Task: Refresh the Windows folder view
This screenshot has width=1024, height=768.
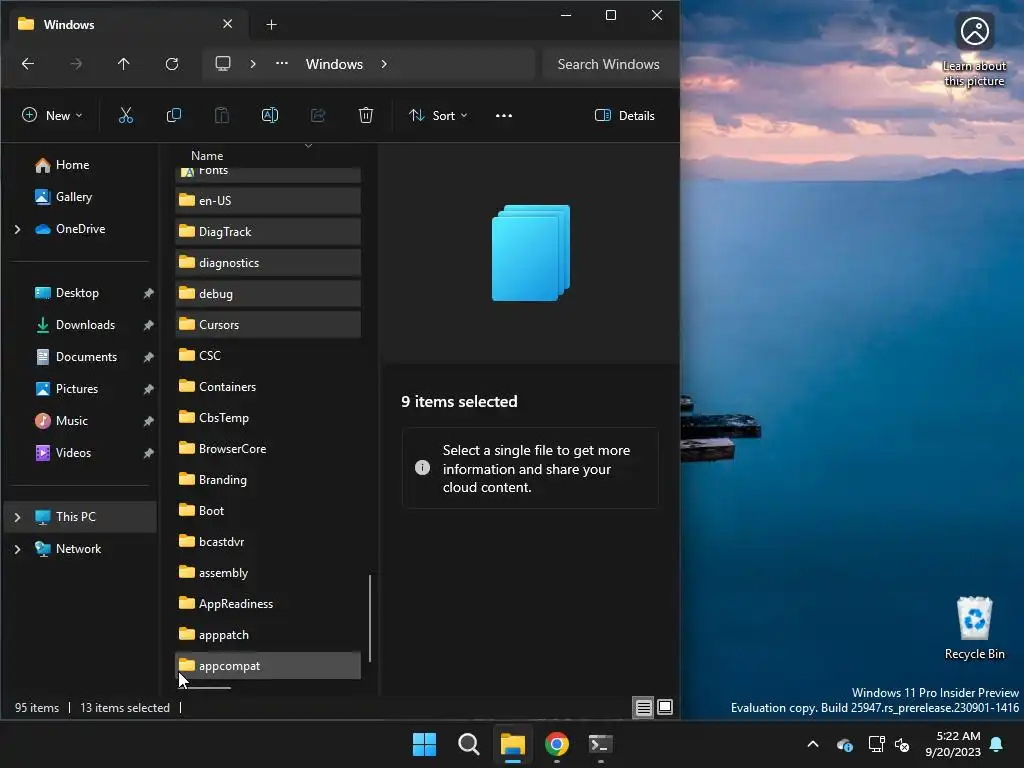Action: coord(172,64)
